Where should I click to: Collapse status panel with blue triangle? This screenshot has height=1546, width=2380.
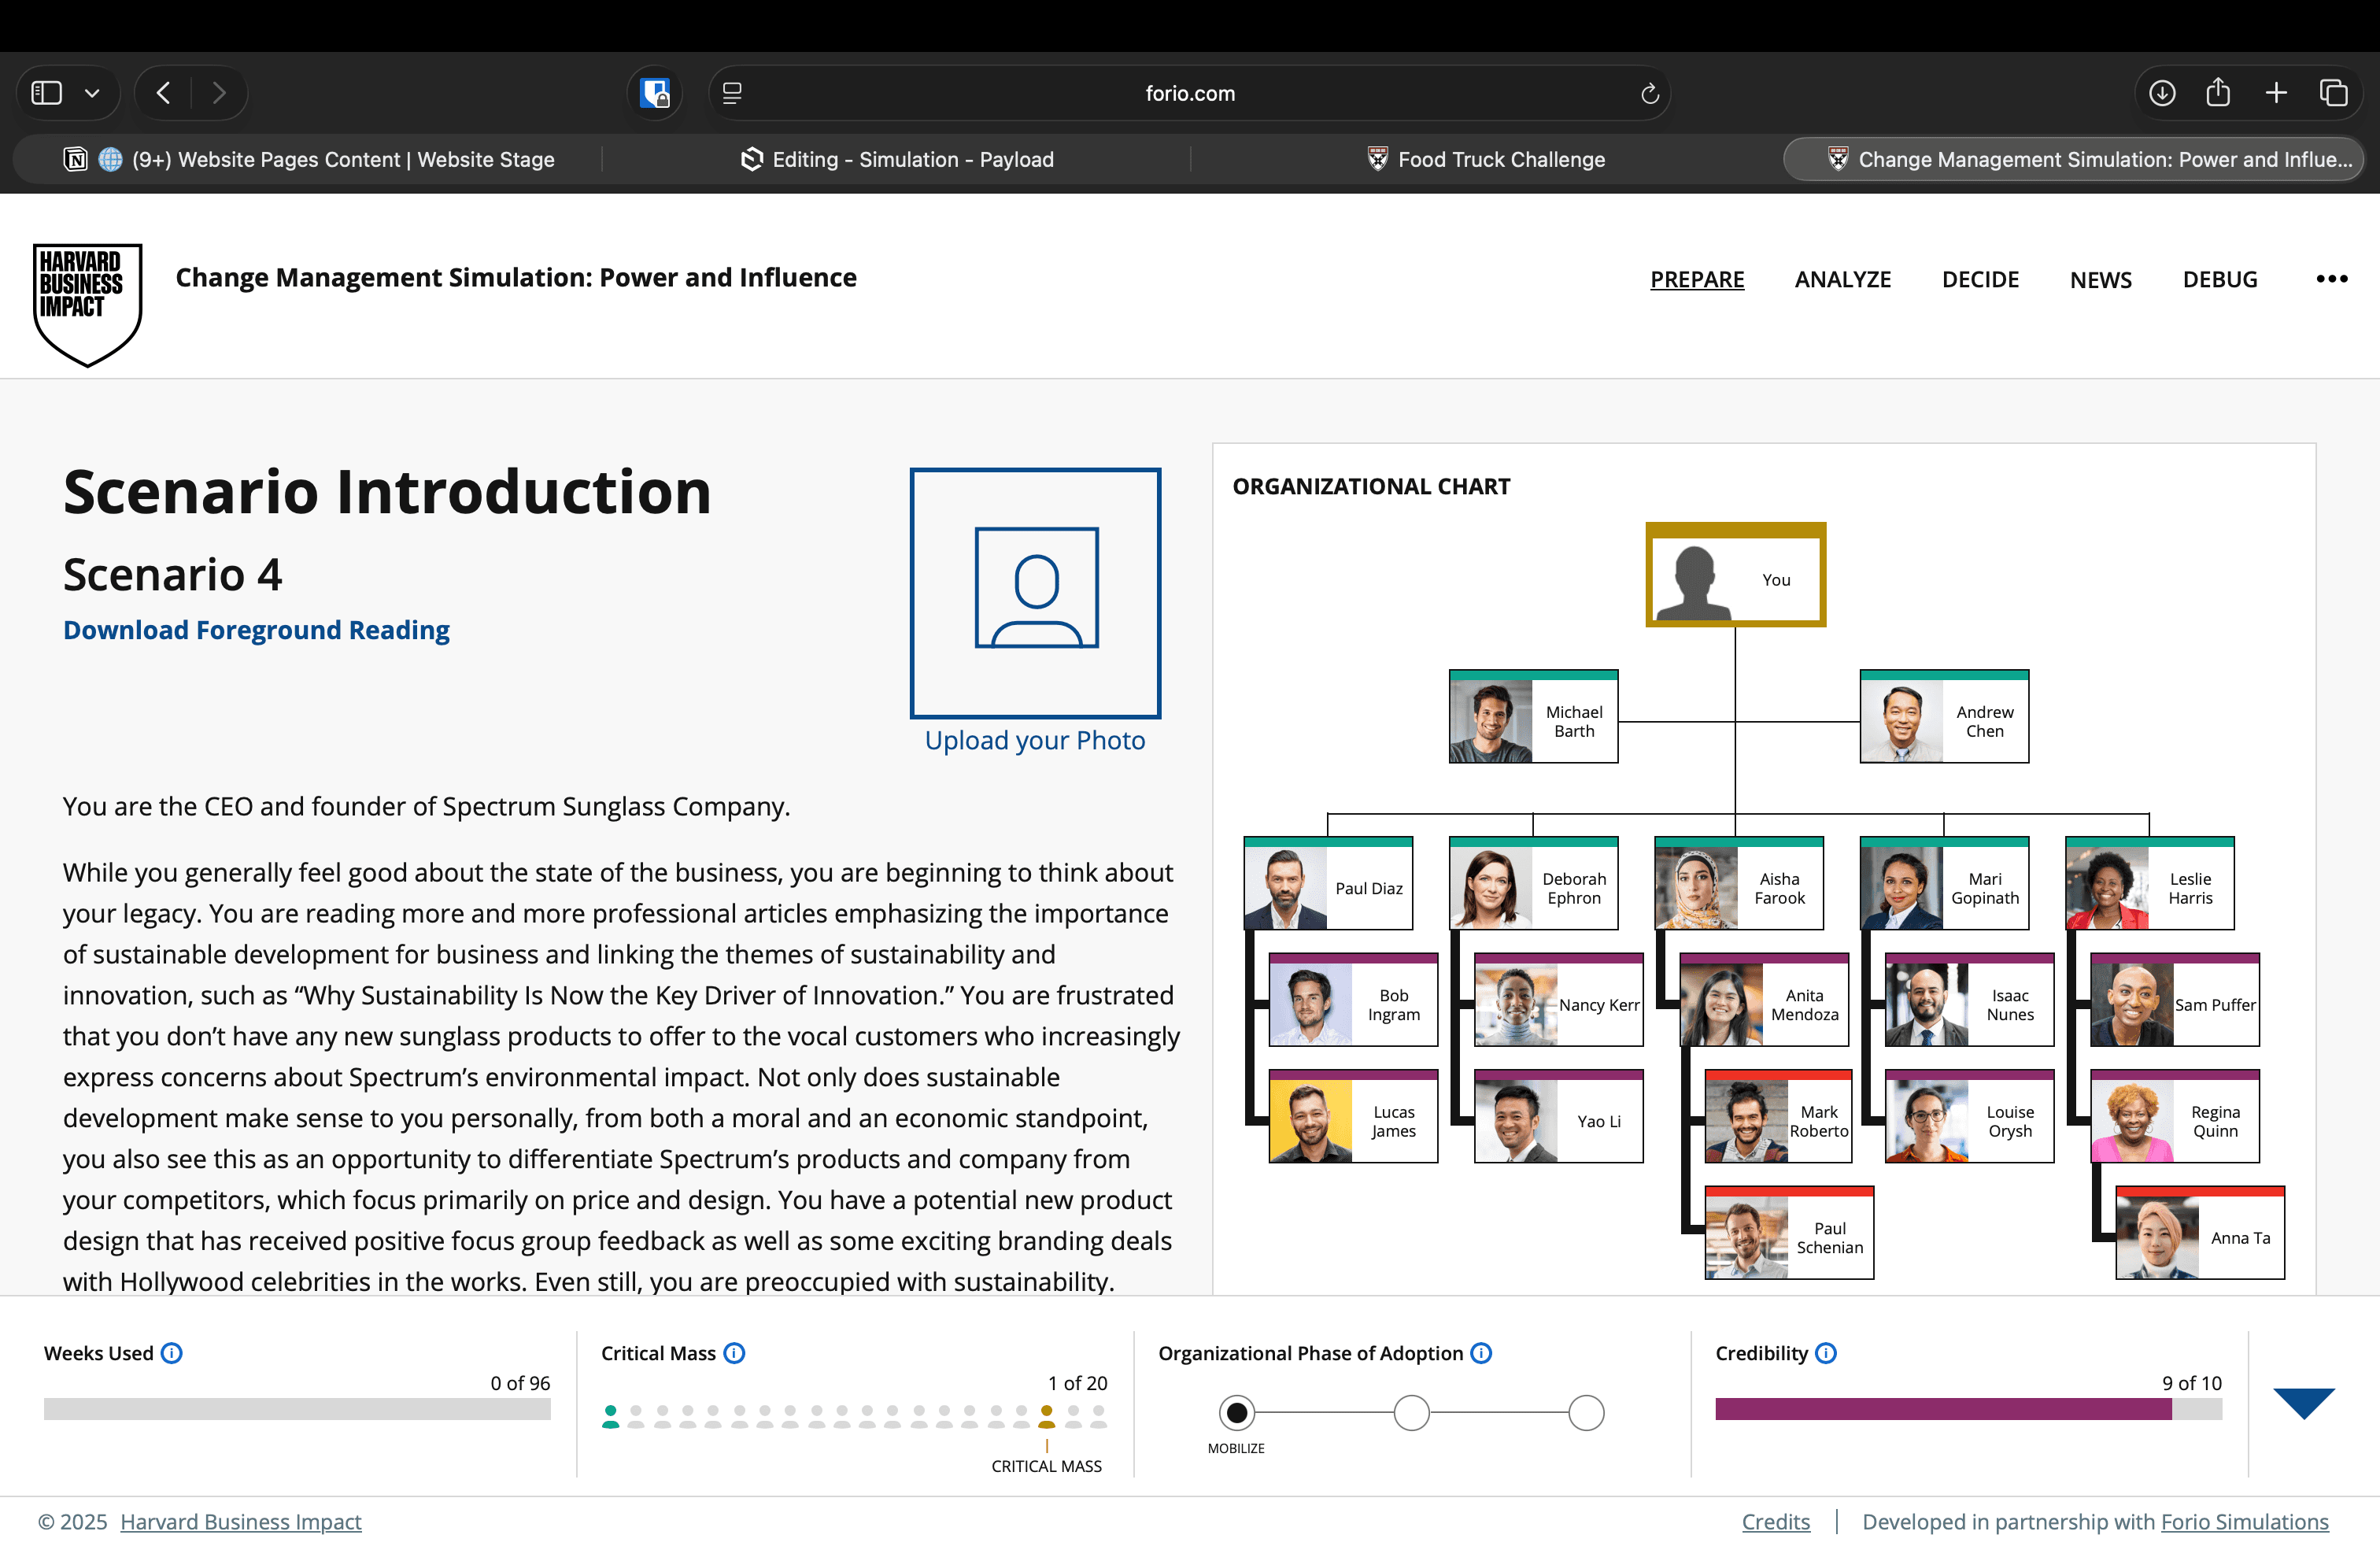tap(2303, 1402)
